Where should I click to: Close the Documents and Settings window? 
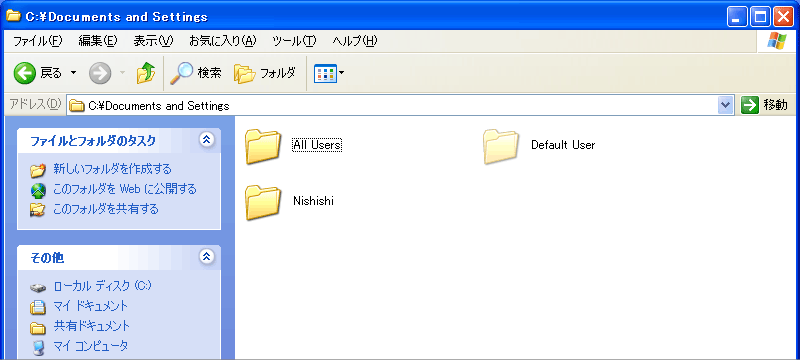(x=783, y=17)
